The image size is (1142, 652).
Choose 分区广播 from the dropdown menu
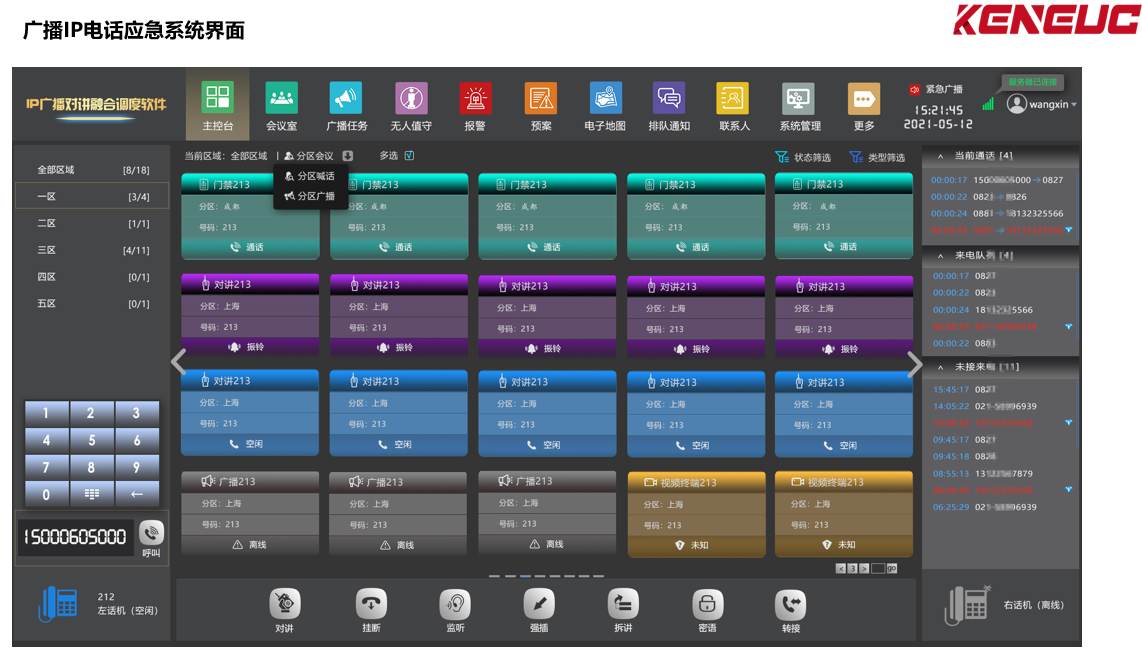point(310,196)
